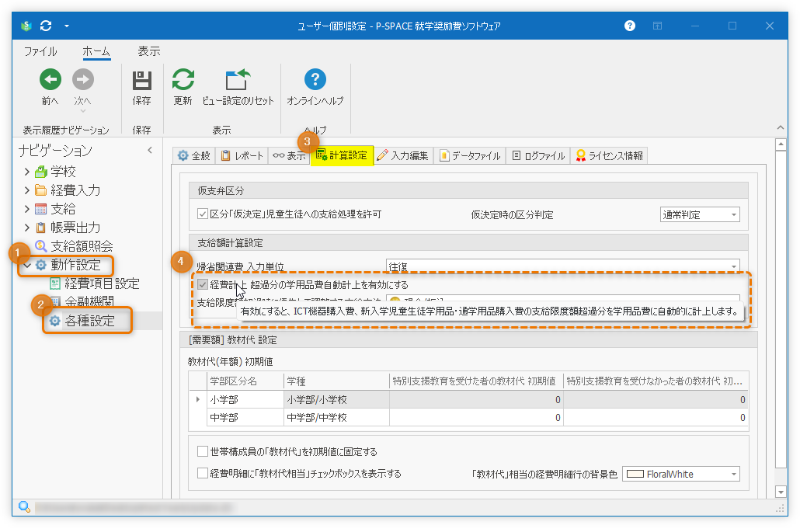The height and width of the screenshot is (528, 800).
Task: Edit 小学部 special-support 教材代 value cell
Action: click(477, 399)
